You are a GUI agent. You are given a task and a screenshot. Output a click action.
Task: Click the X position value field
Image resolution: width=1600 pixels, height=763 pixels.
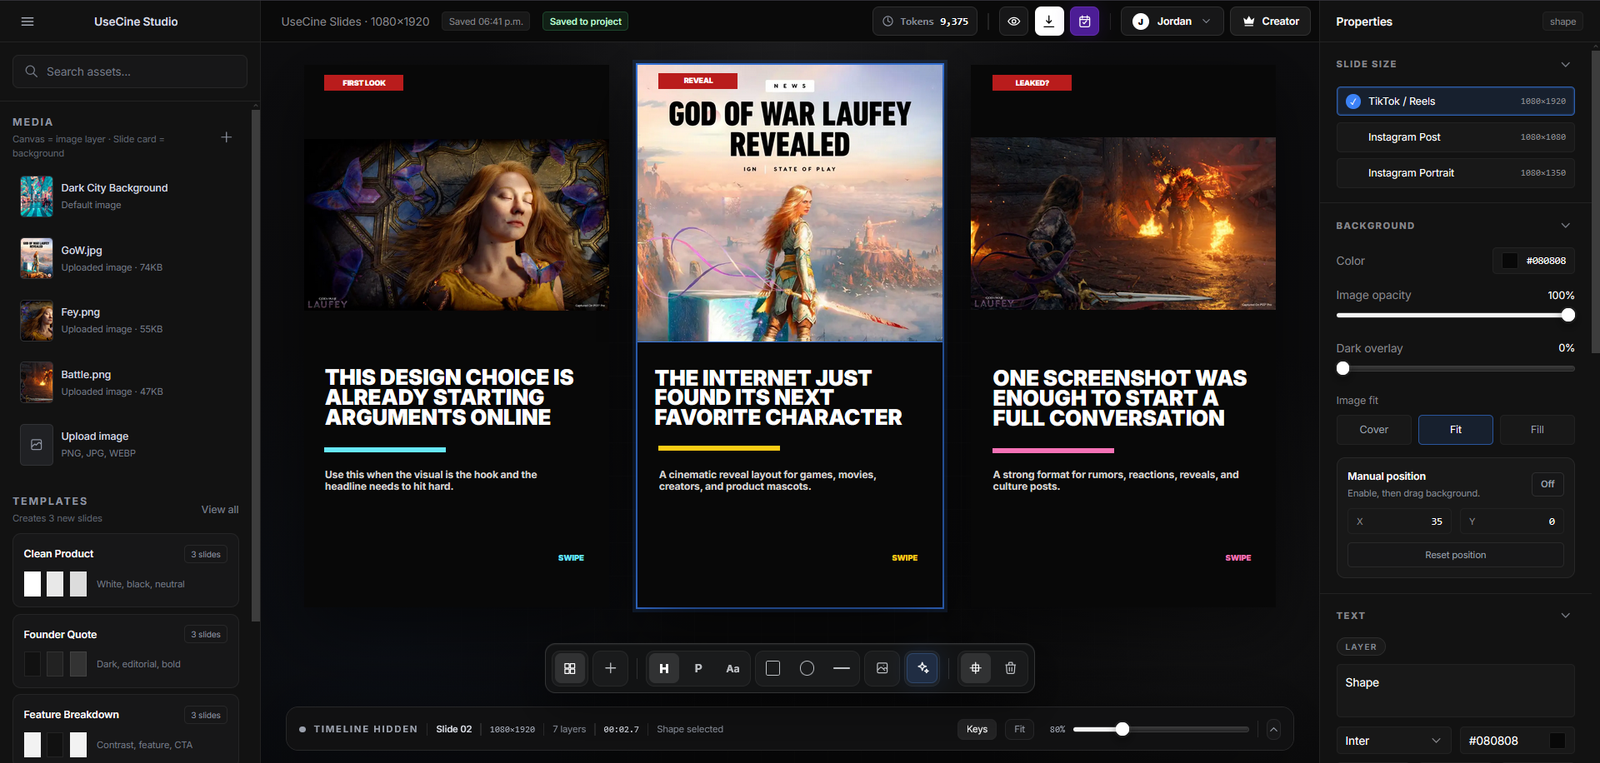tap(1400, 521)
